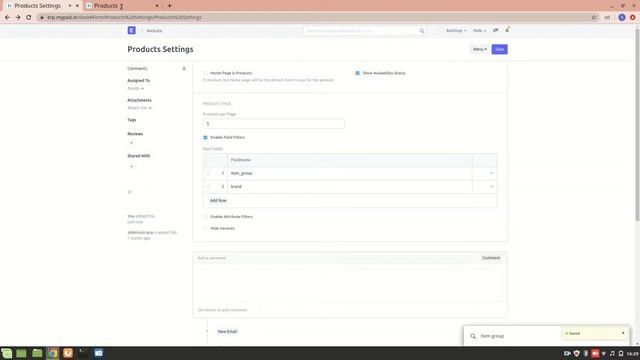The image size is (640, 360).
Task: Open the Help dropdown
Action: (x=479, y=31)
